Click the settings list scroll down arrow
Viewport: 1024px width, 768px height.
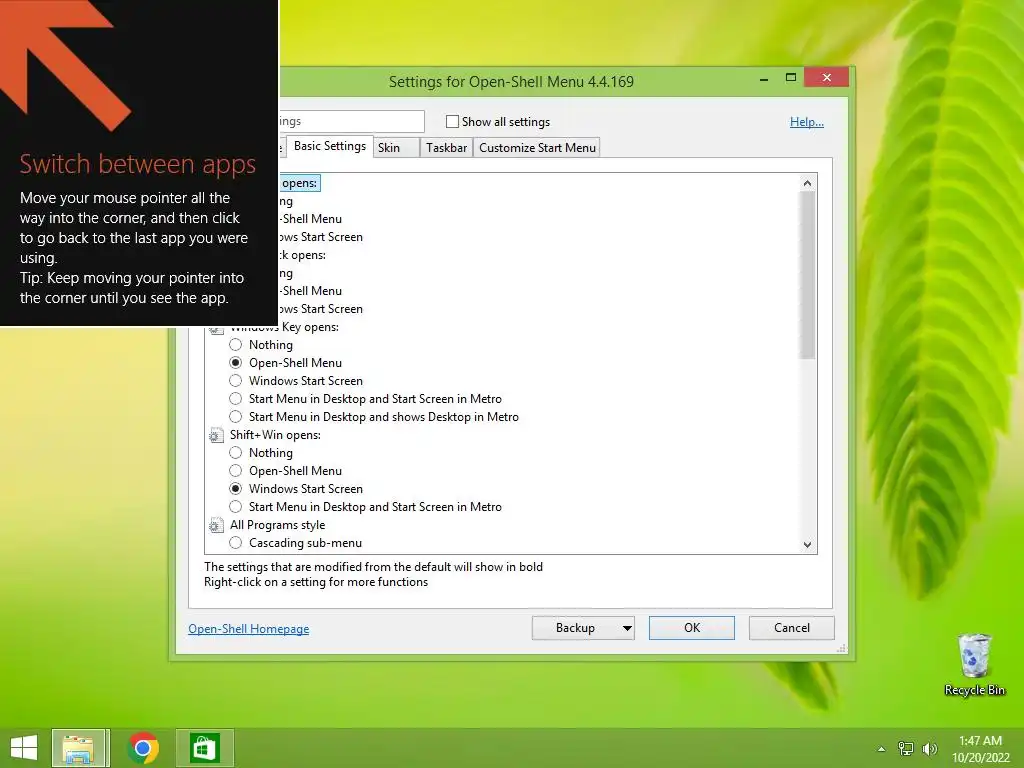point(808,545)
